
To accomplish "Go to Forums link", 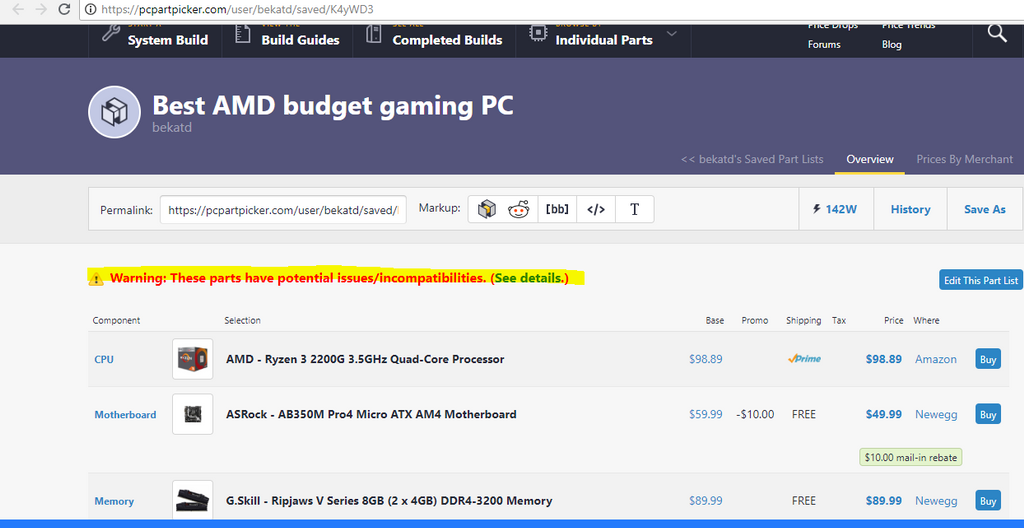I will (x=824, y=44).
